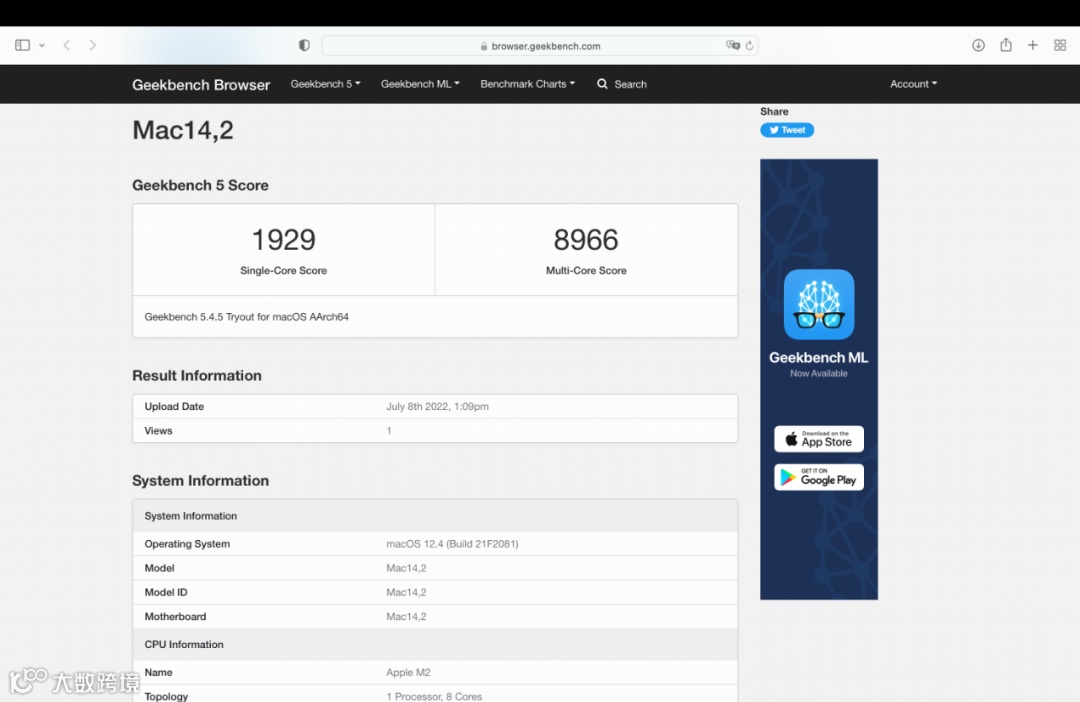Click the Geekbench ML brain app icon
The image size is (1080, 702).
tap(819, 304)
